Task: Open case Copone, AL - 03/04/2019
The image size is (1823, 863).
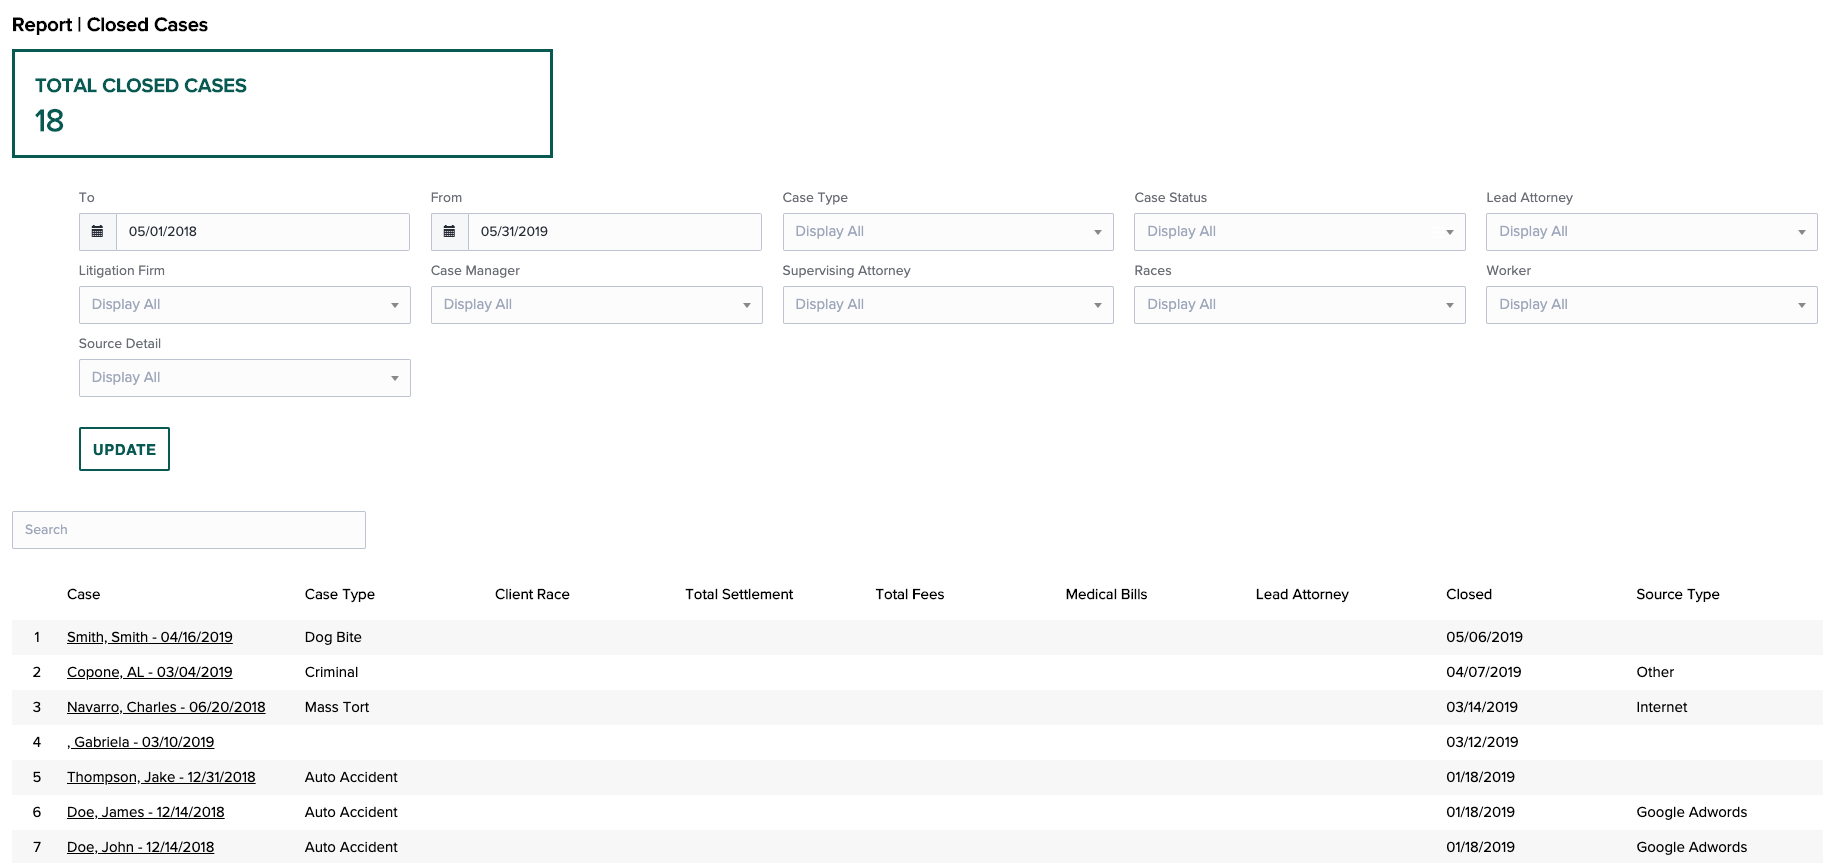Action: pyautogui.click(x=150, y=672)
